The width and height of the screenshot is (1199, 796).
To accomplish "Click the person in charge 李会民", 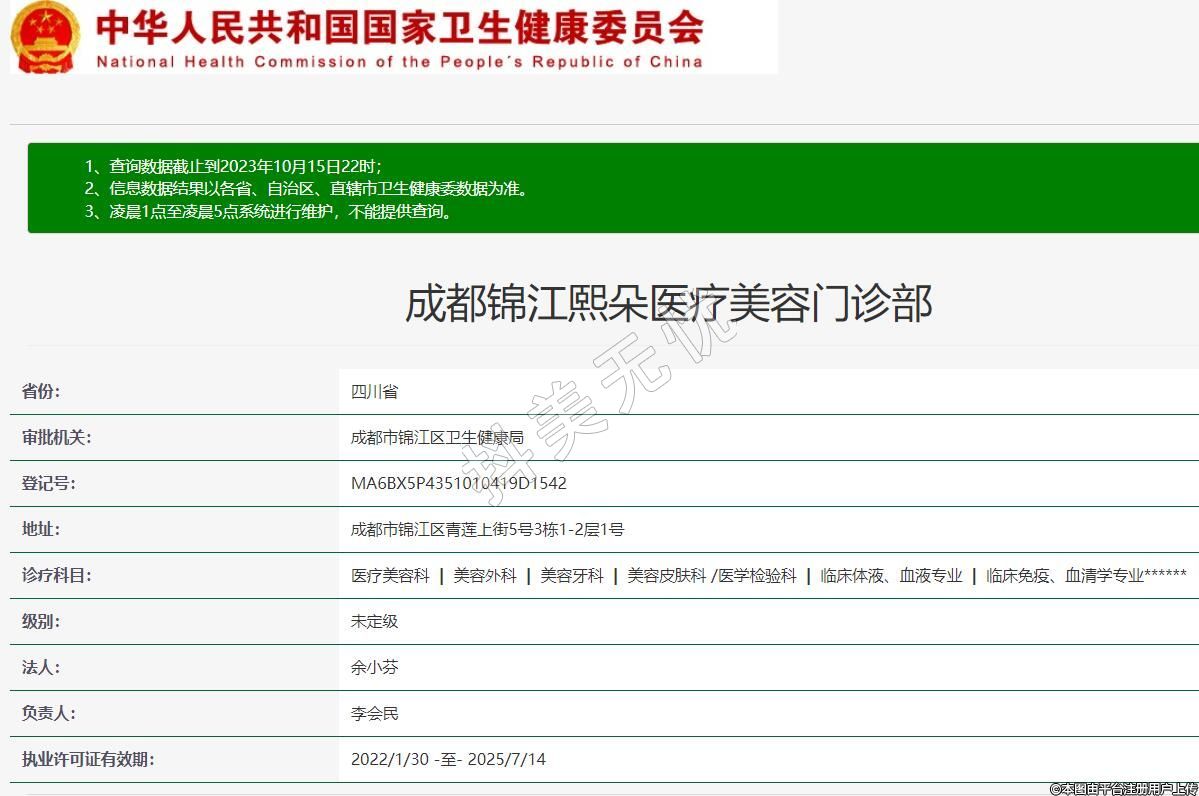I will (374, 713).
